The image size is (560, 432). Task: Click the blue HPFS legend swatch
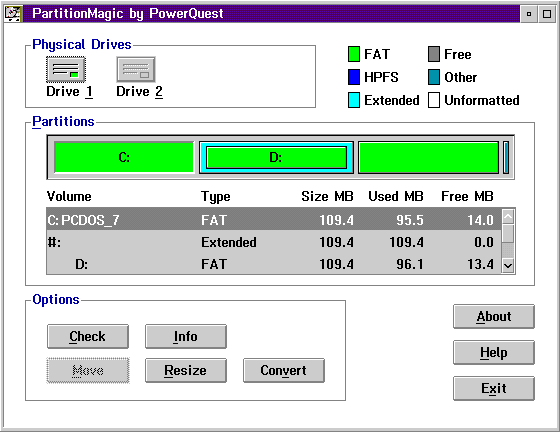pos(354,77)
